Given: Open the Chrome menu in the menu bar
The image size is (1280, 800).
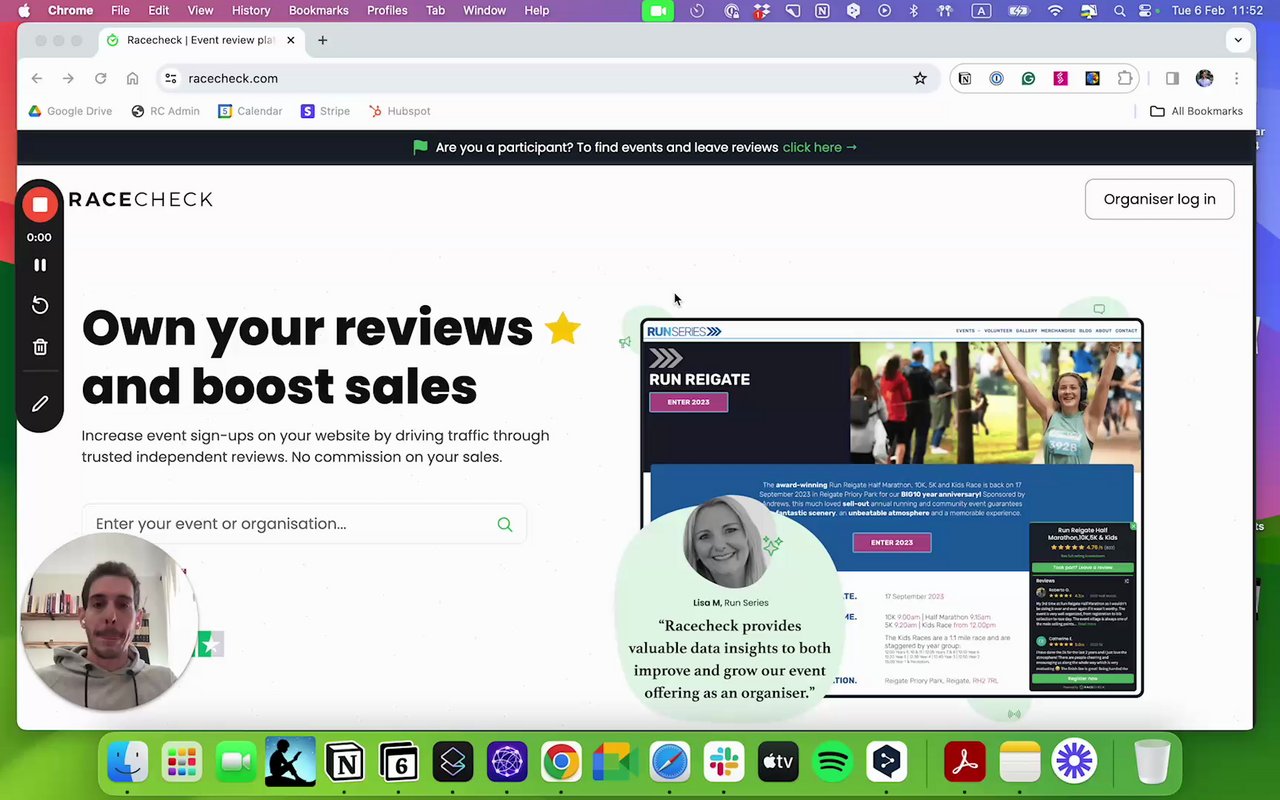Looking at the screenshot, I should [70, 10].
